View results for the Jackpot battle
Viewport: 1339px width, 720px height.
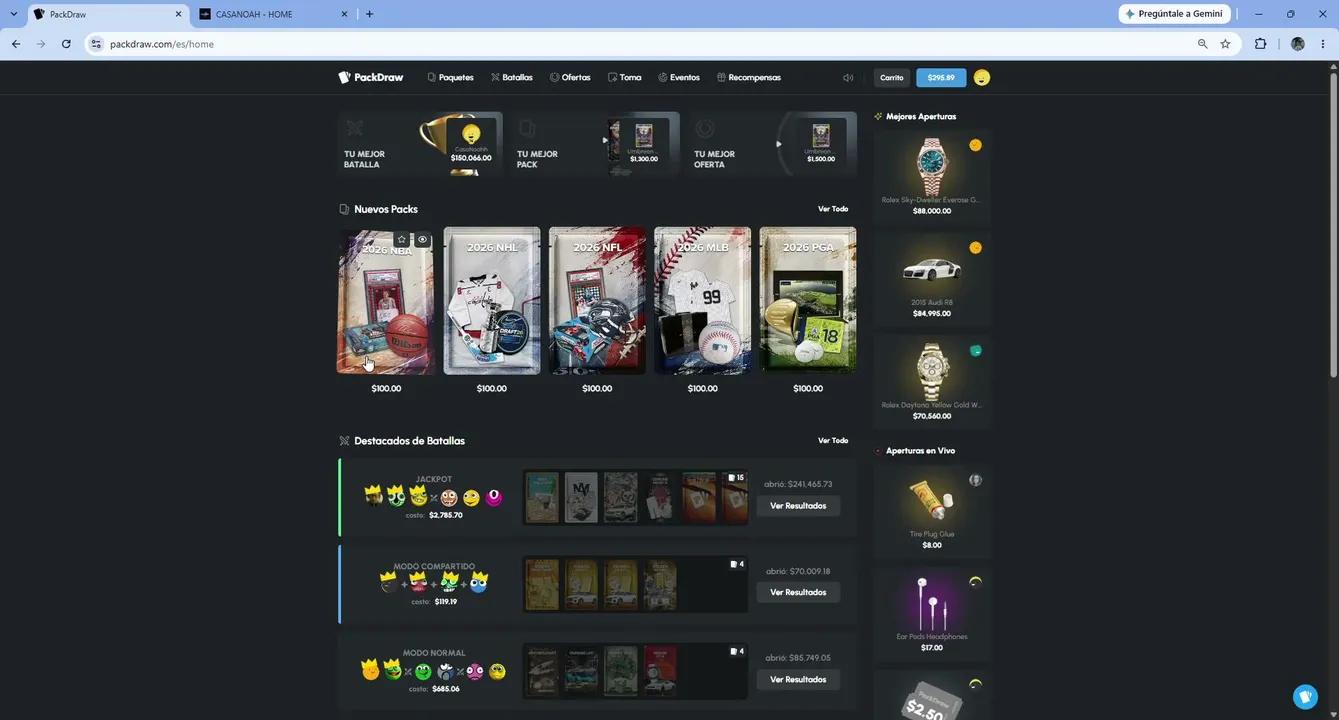(798, 506)
